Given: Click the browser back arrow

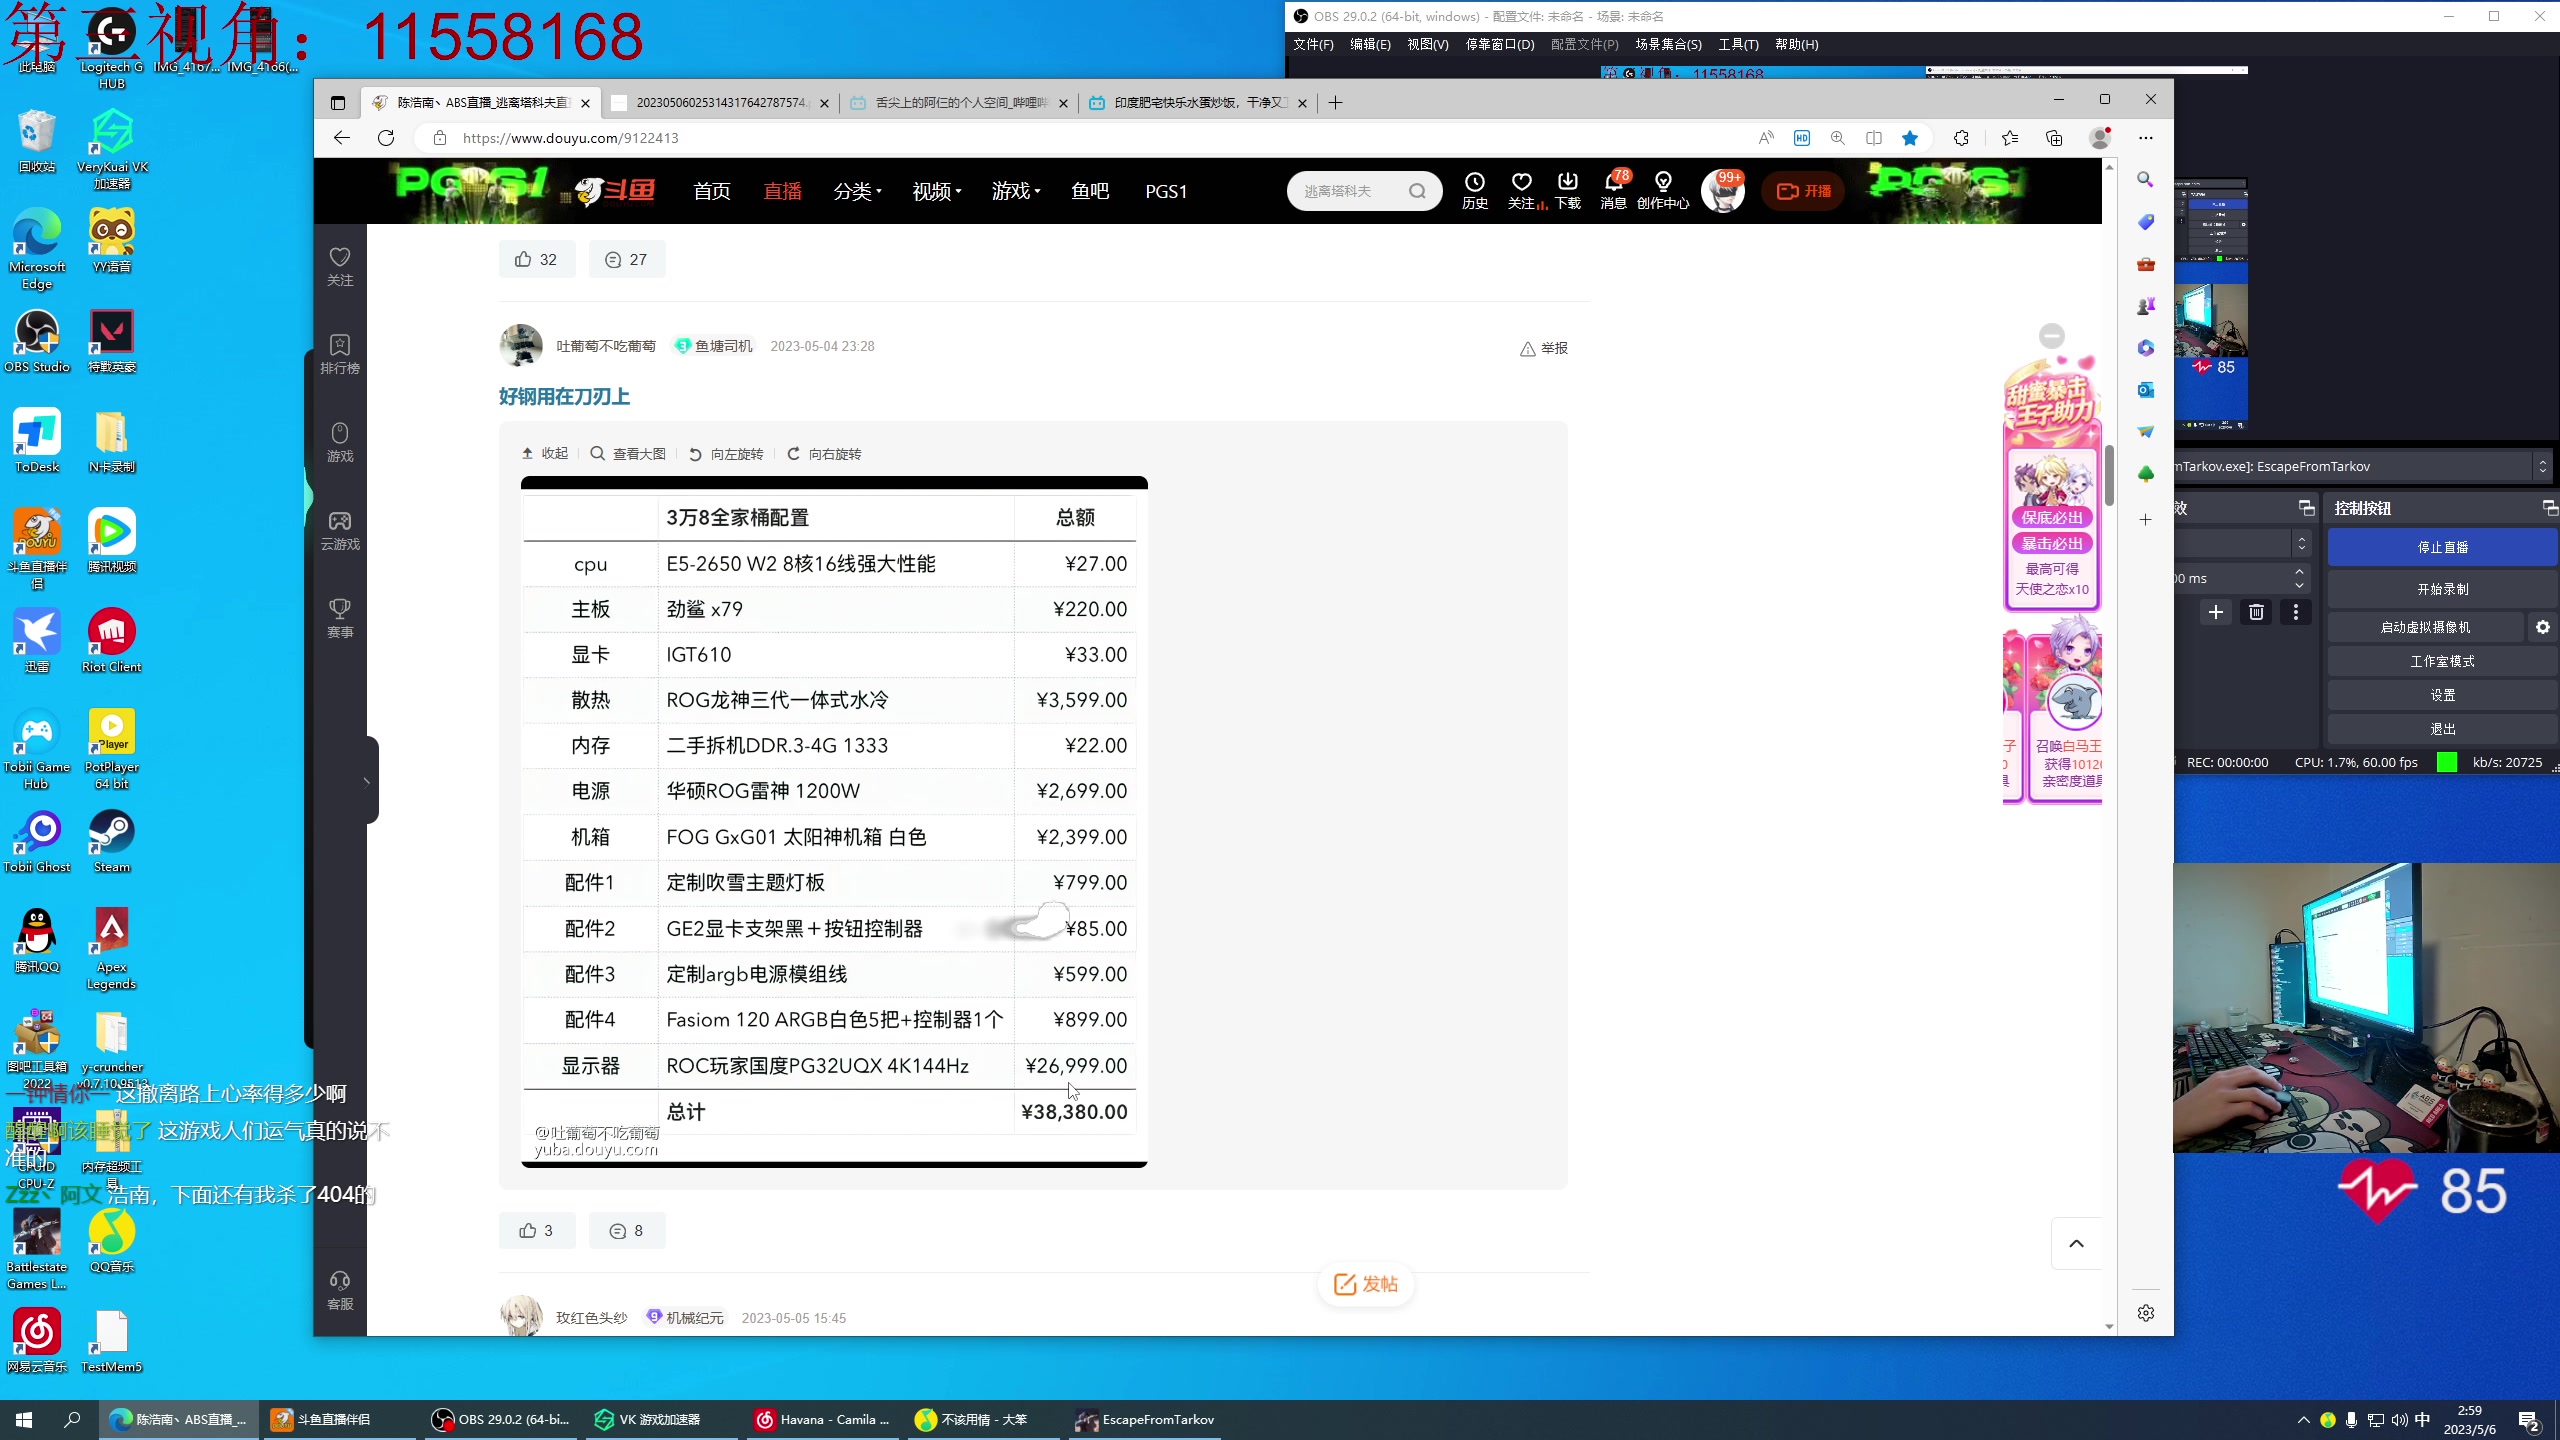Looking at the screenshot, I should pos(342,138).
